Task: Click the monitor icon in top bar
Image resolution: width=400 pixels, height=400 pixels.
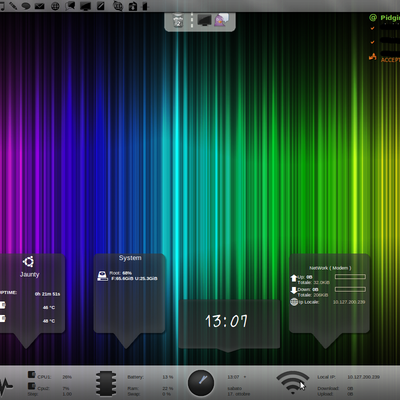Action: tap(85, 6)
